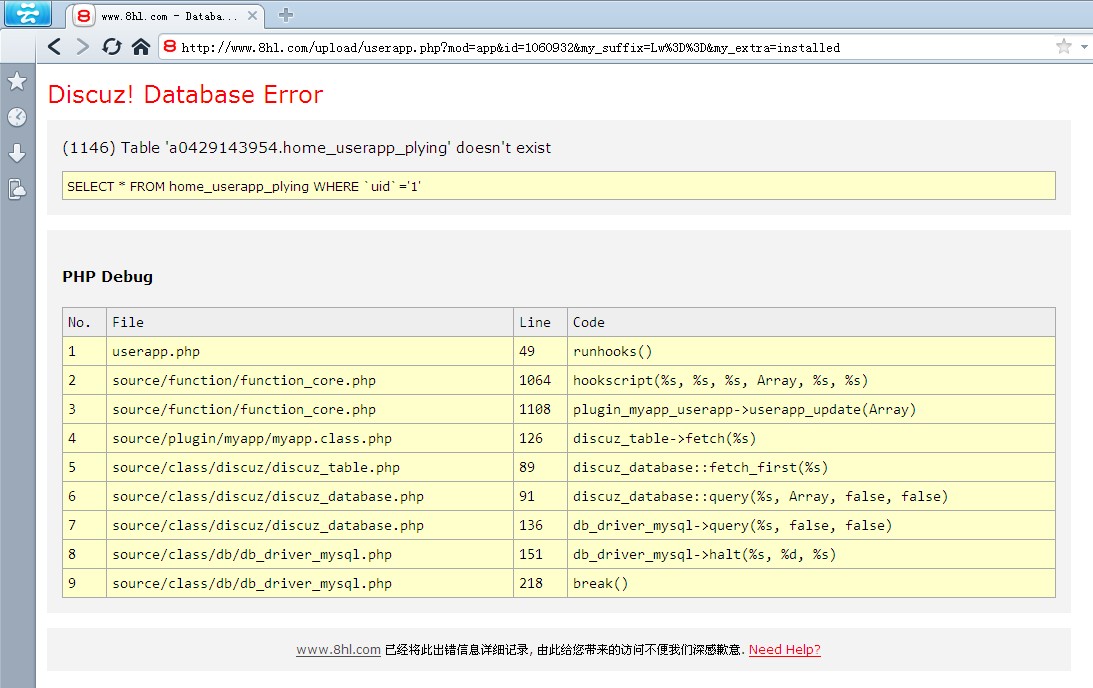Expand dropdown arrow beside the bookmark star

1084,47
